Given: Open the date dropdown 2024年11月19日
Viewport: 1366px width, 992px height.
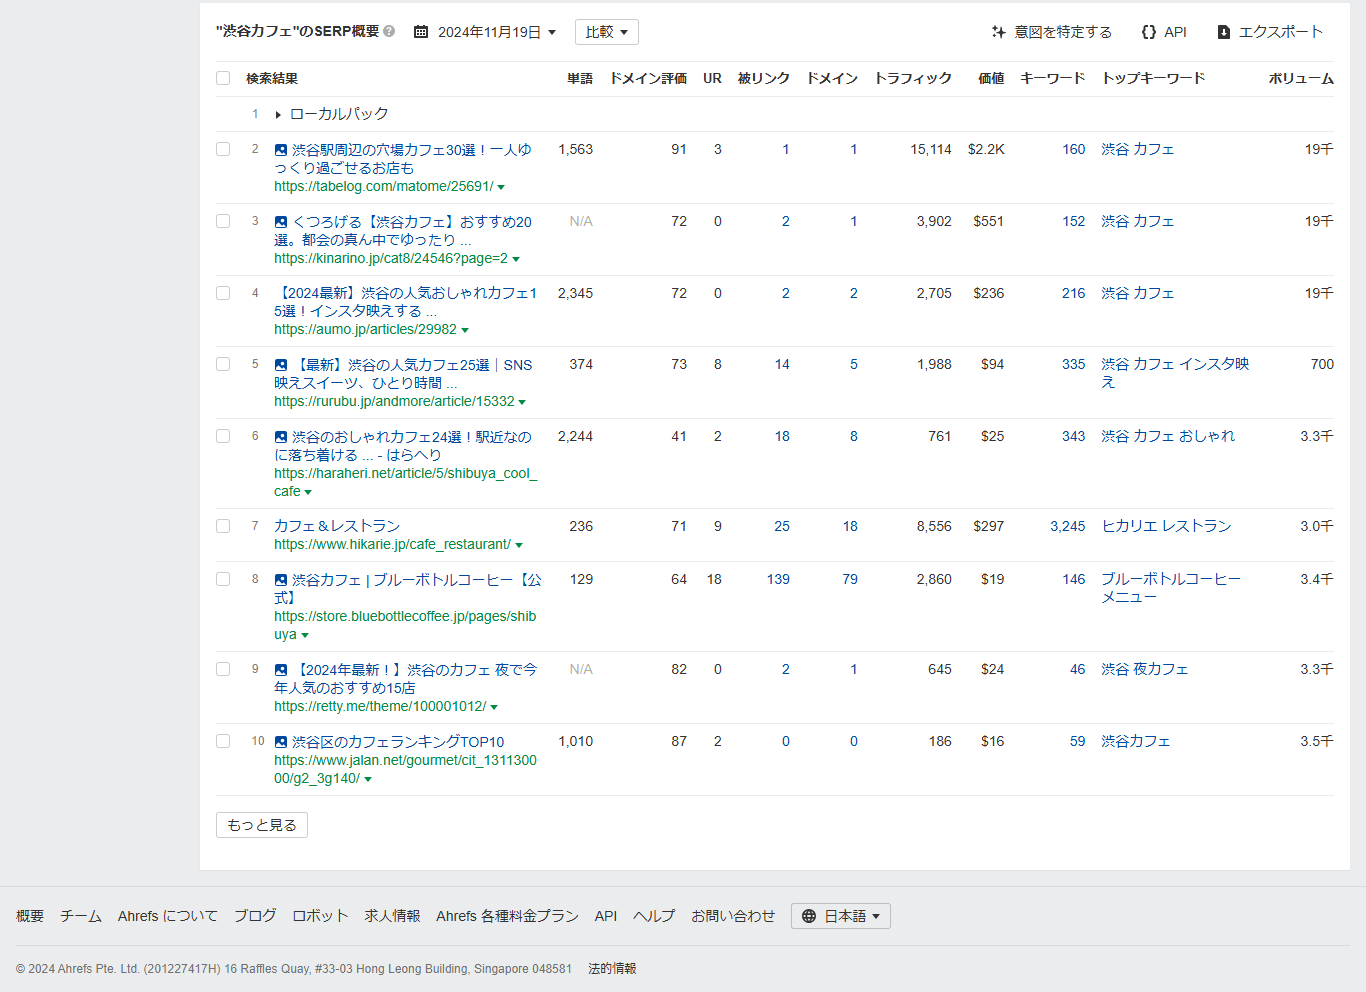Looking at the screenshot, I should click(497, 32).
